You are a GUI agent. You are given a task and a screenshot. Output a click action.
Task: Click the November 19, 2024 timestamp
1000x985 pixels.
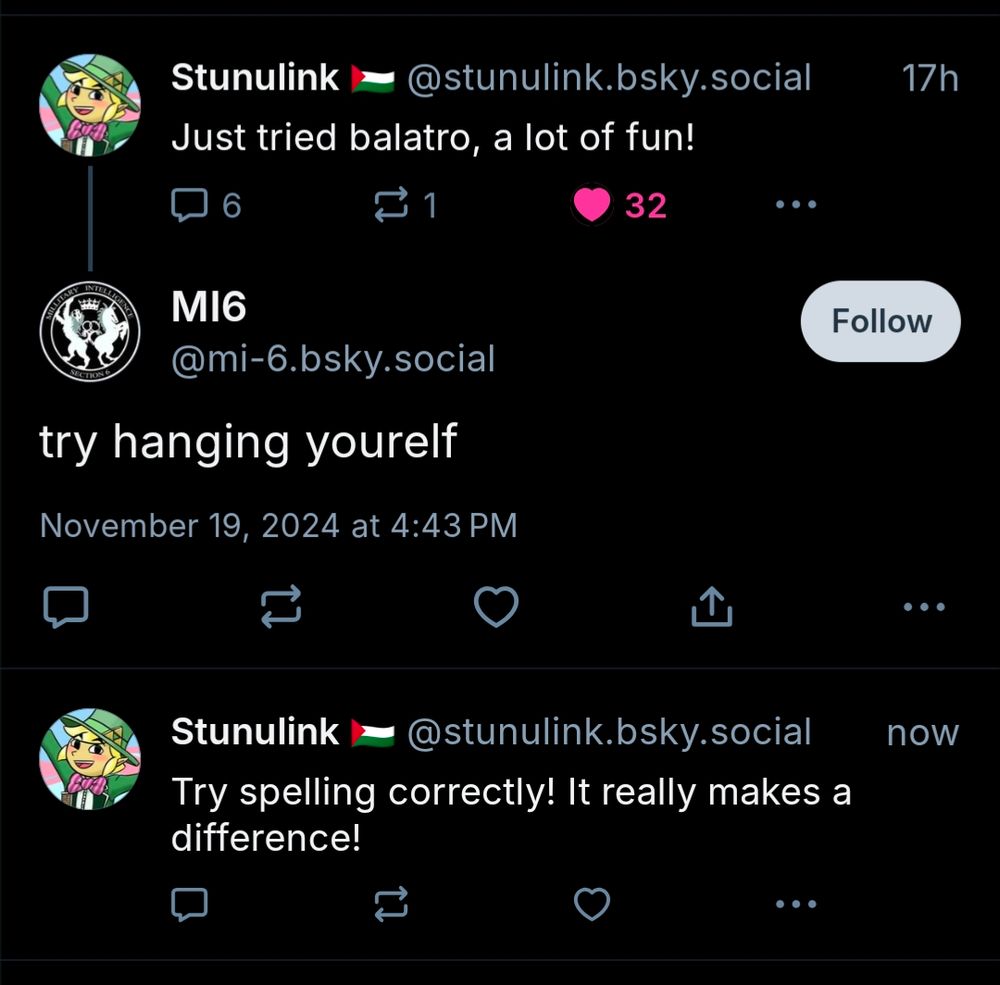pos(278,525)
